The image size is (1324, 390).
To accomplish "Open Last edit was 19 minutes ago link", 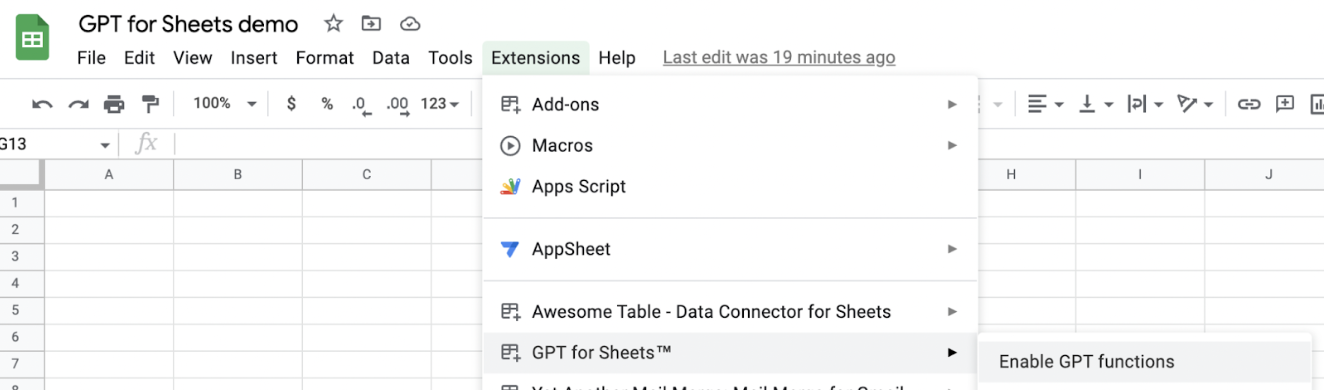I will pos(779,58).
